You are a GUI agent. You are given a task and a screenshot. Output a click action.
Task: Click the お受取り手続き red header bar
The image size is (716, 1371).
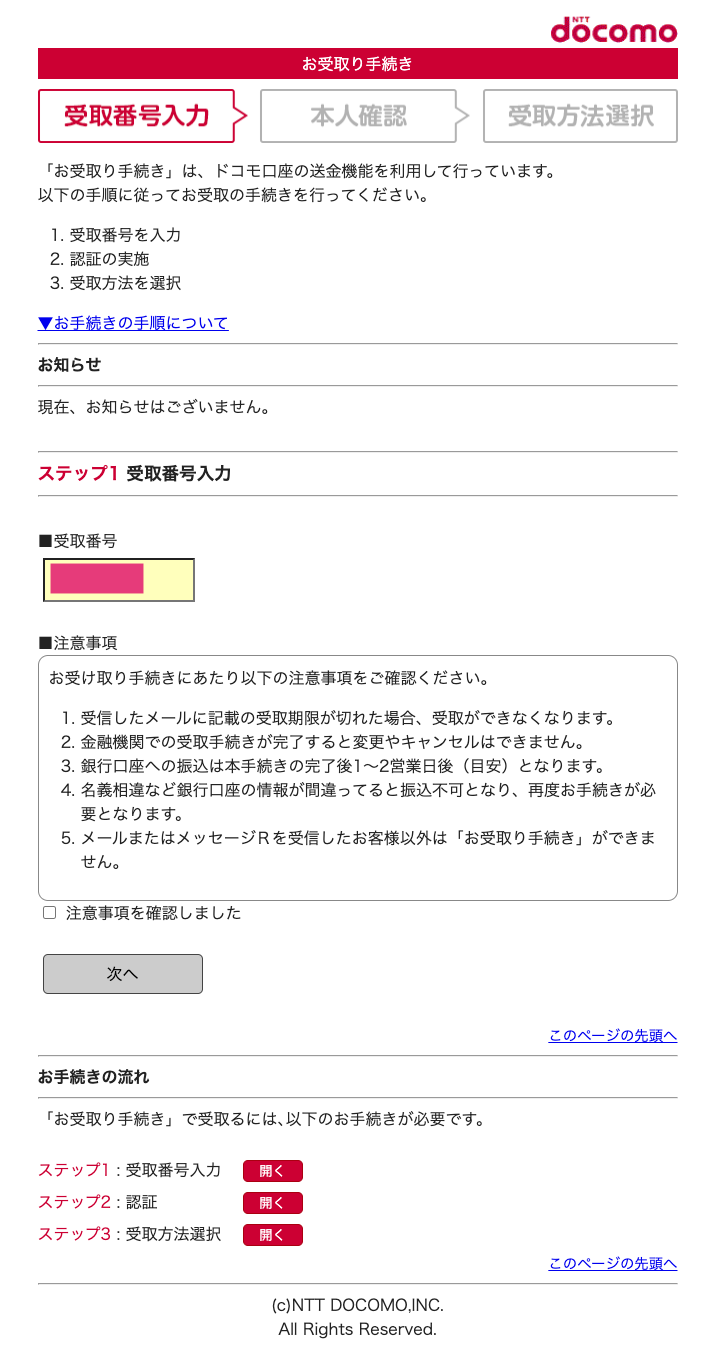click(358, 64)
